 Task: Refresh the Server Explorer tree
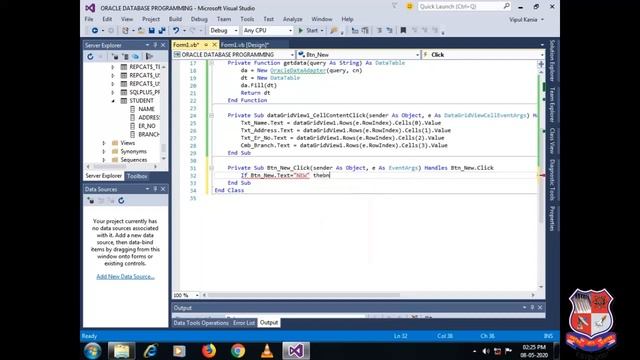90,57
